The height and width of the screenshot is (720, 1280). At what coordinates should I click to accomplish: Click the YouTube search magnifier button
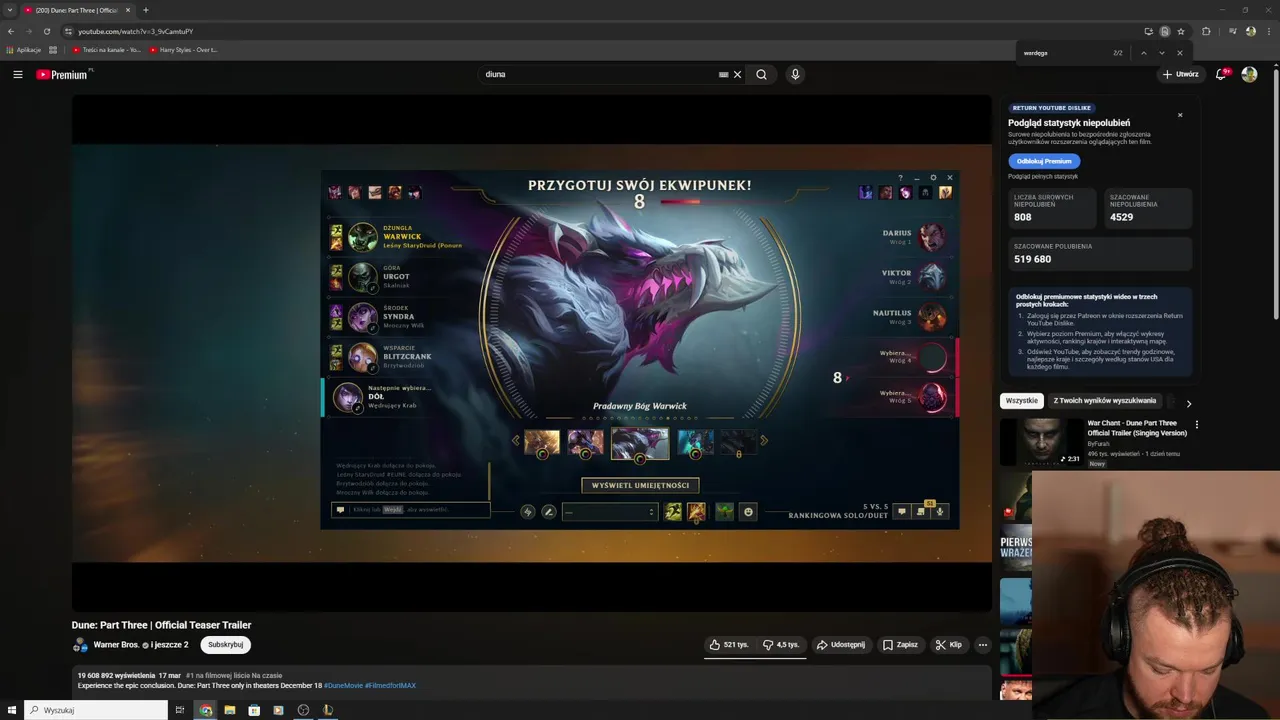pos(762,74)
